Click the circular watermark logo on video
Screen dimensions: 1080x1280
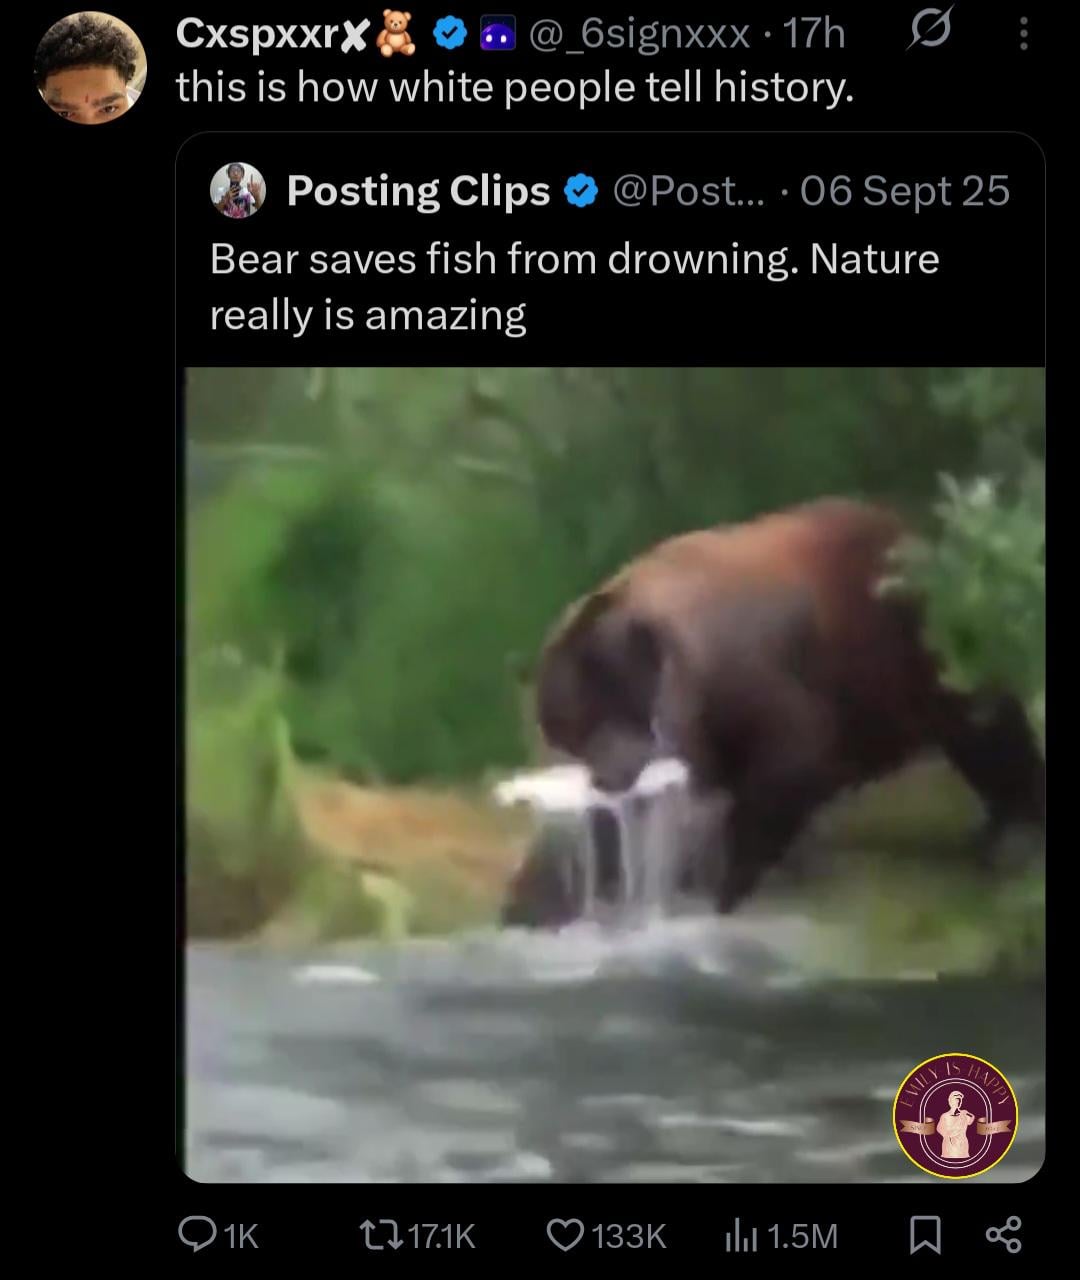pyautogui.click(x=955, y=1115)
